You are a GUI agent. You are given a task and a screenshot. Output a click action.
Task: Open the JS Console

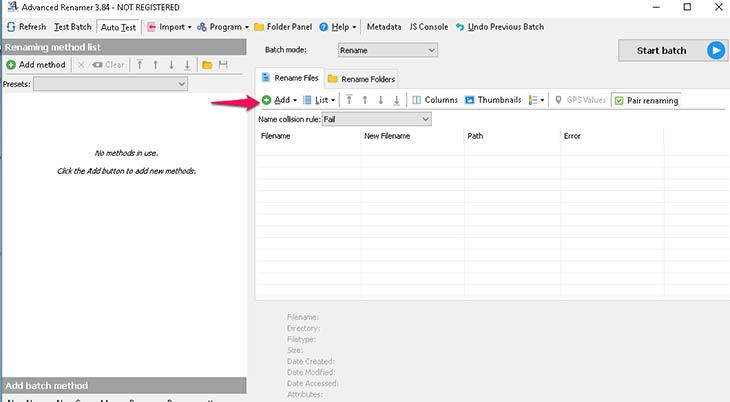[x=429, y=27]
